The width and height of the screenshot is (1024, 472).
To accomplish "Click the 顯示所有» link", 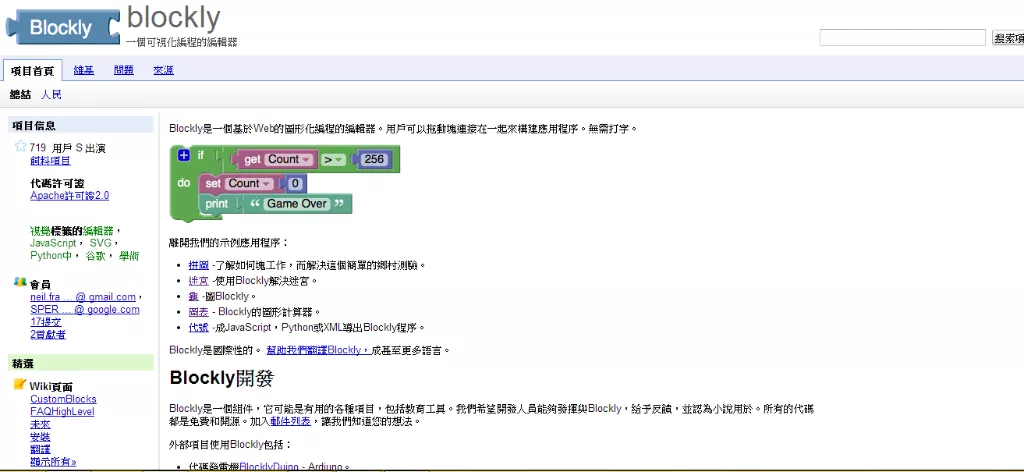I will tap(53, 462).
